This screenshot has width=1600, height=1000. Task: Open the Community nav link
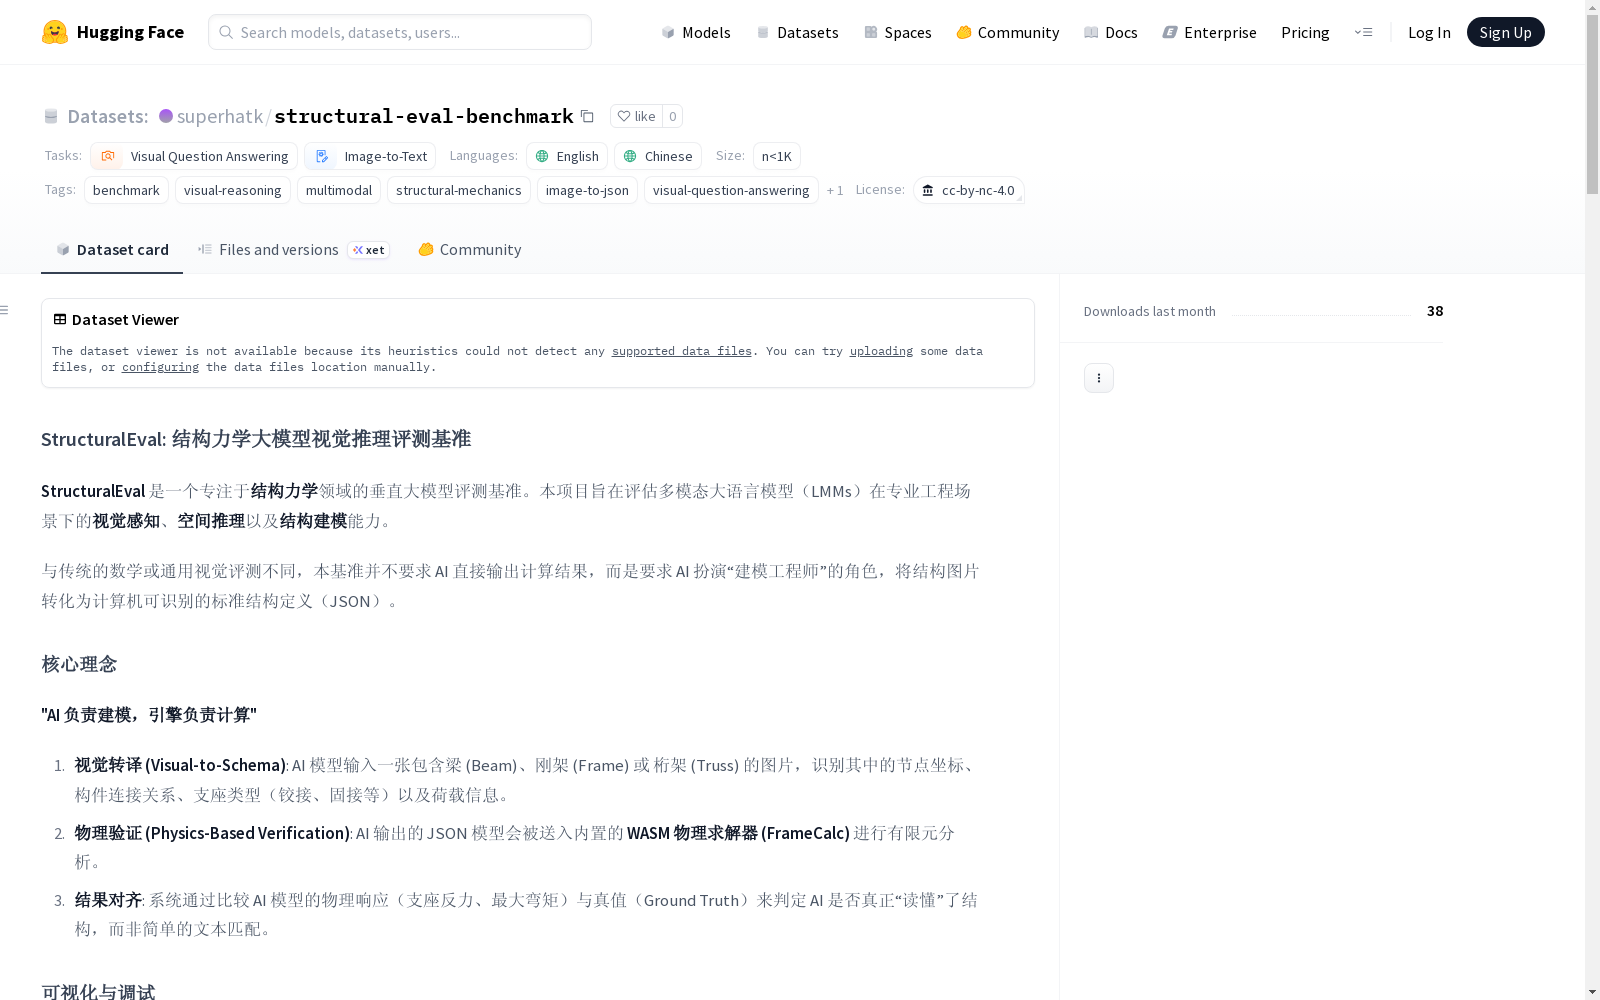tap(1008, 32)
